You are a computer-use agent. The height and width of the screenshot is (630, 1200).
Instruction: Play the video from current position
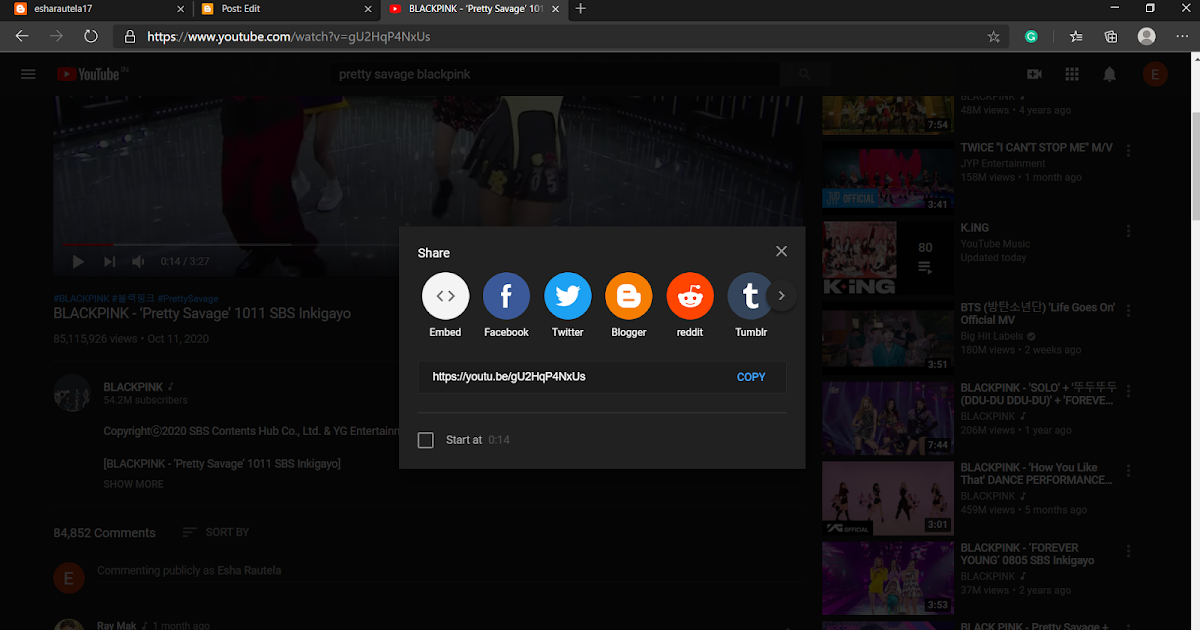pos(77,261)
